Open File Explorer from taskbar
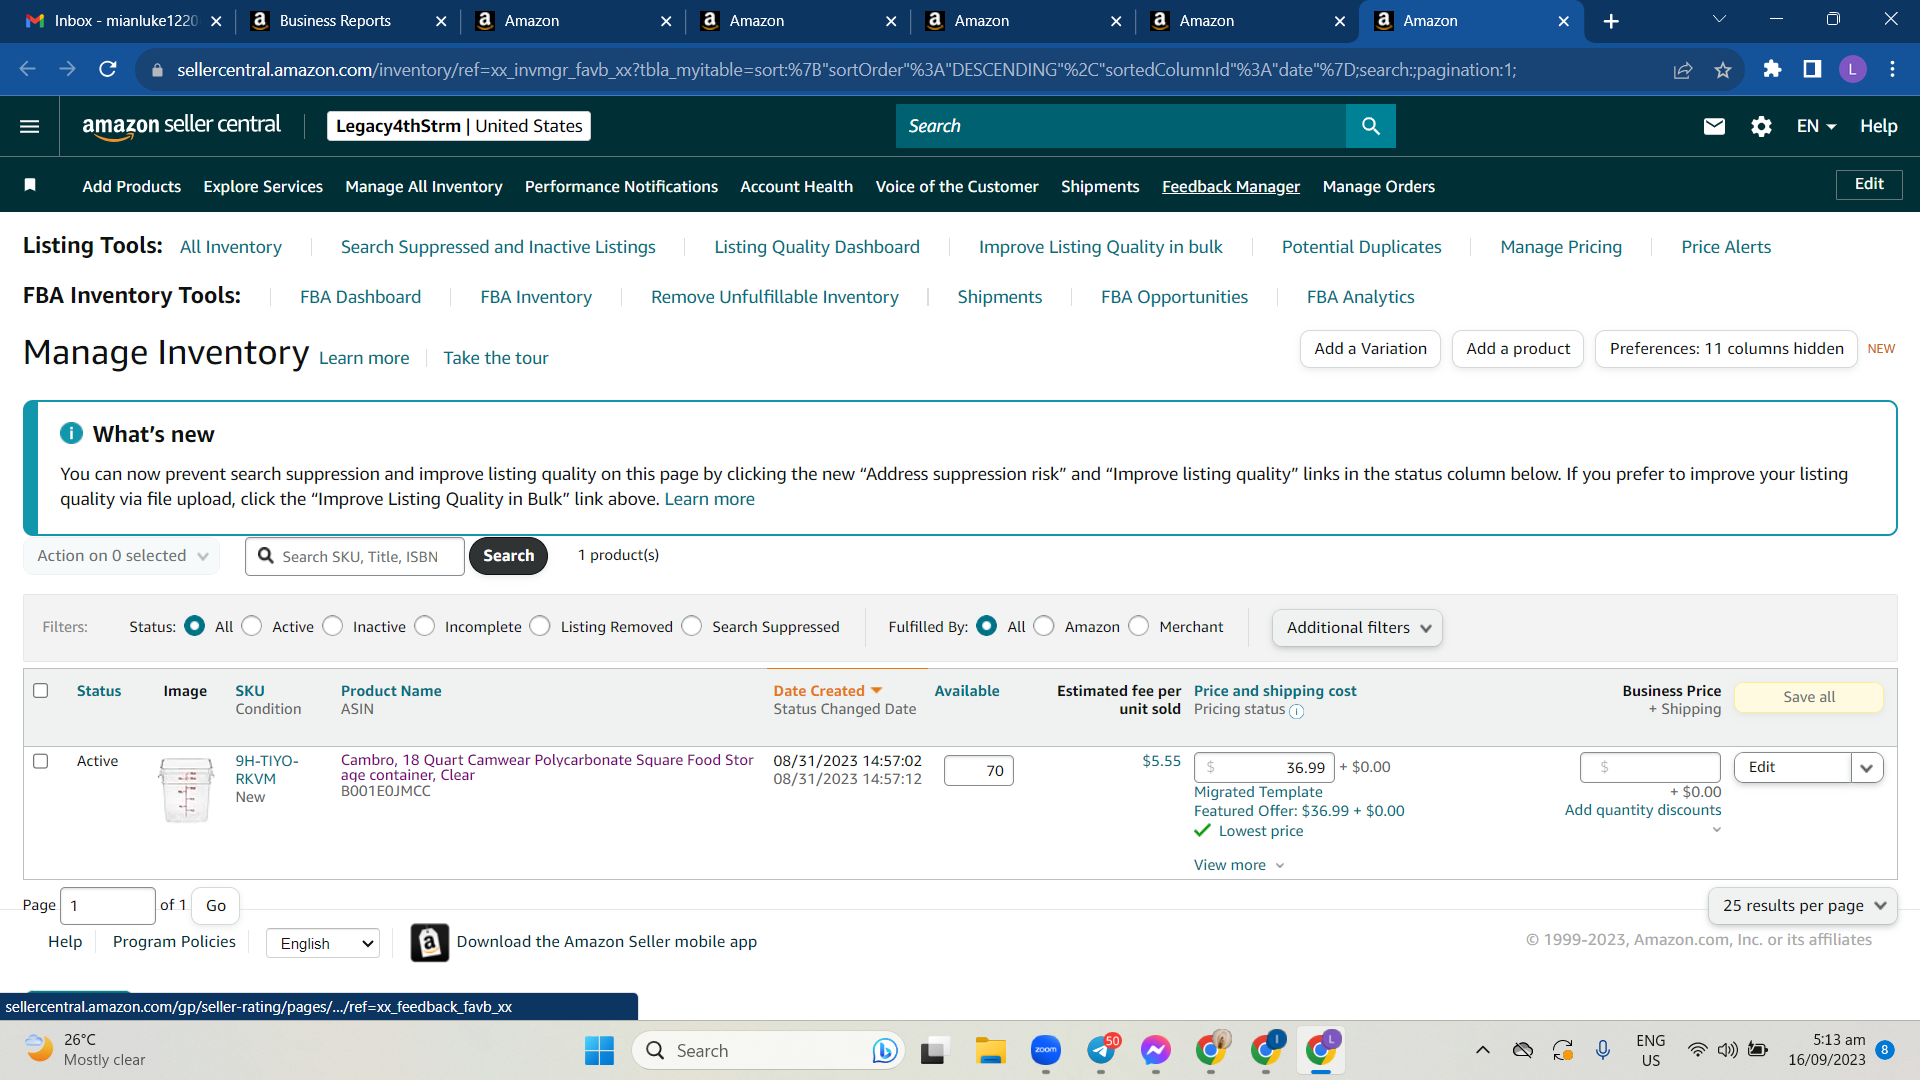The width and height of the screenshot is (1920, 1080). (x=990, y=1050)
